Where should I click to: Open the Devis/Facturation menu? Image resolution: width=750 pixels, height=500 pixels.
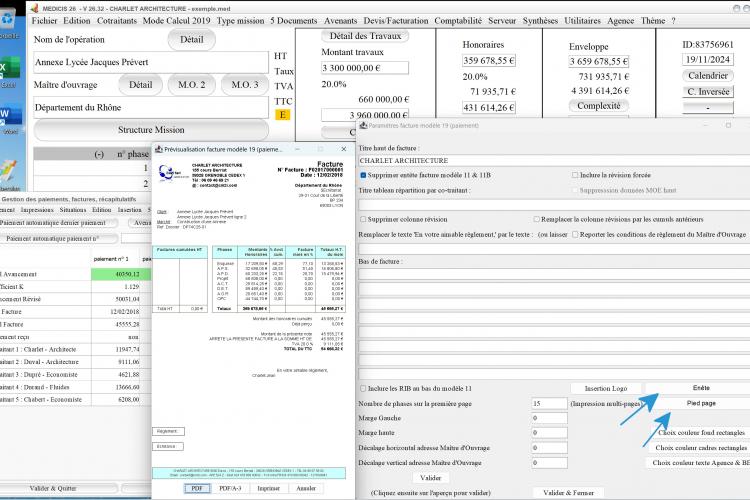click(x=396, y=21)
